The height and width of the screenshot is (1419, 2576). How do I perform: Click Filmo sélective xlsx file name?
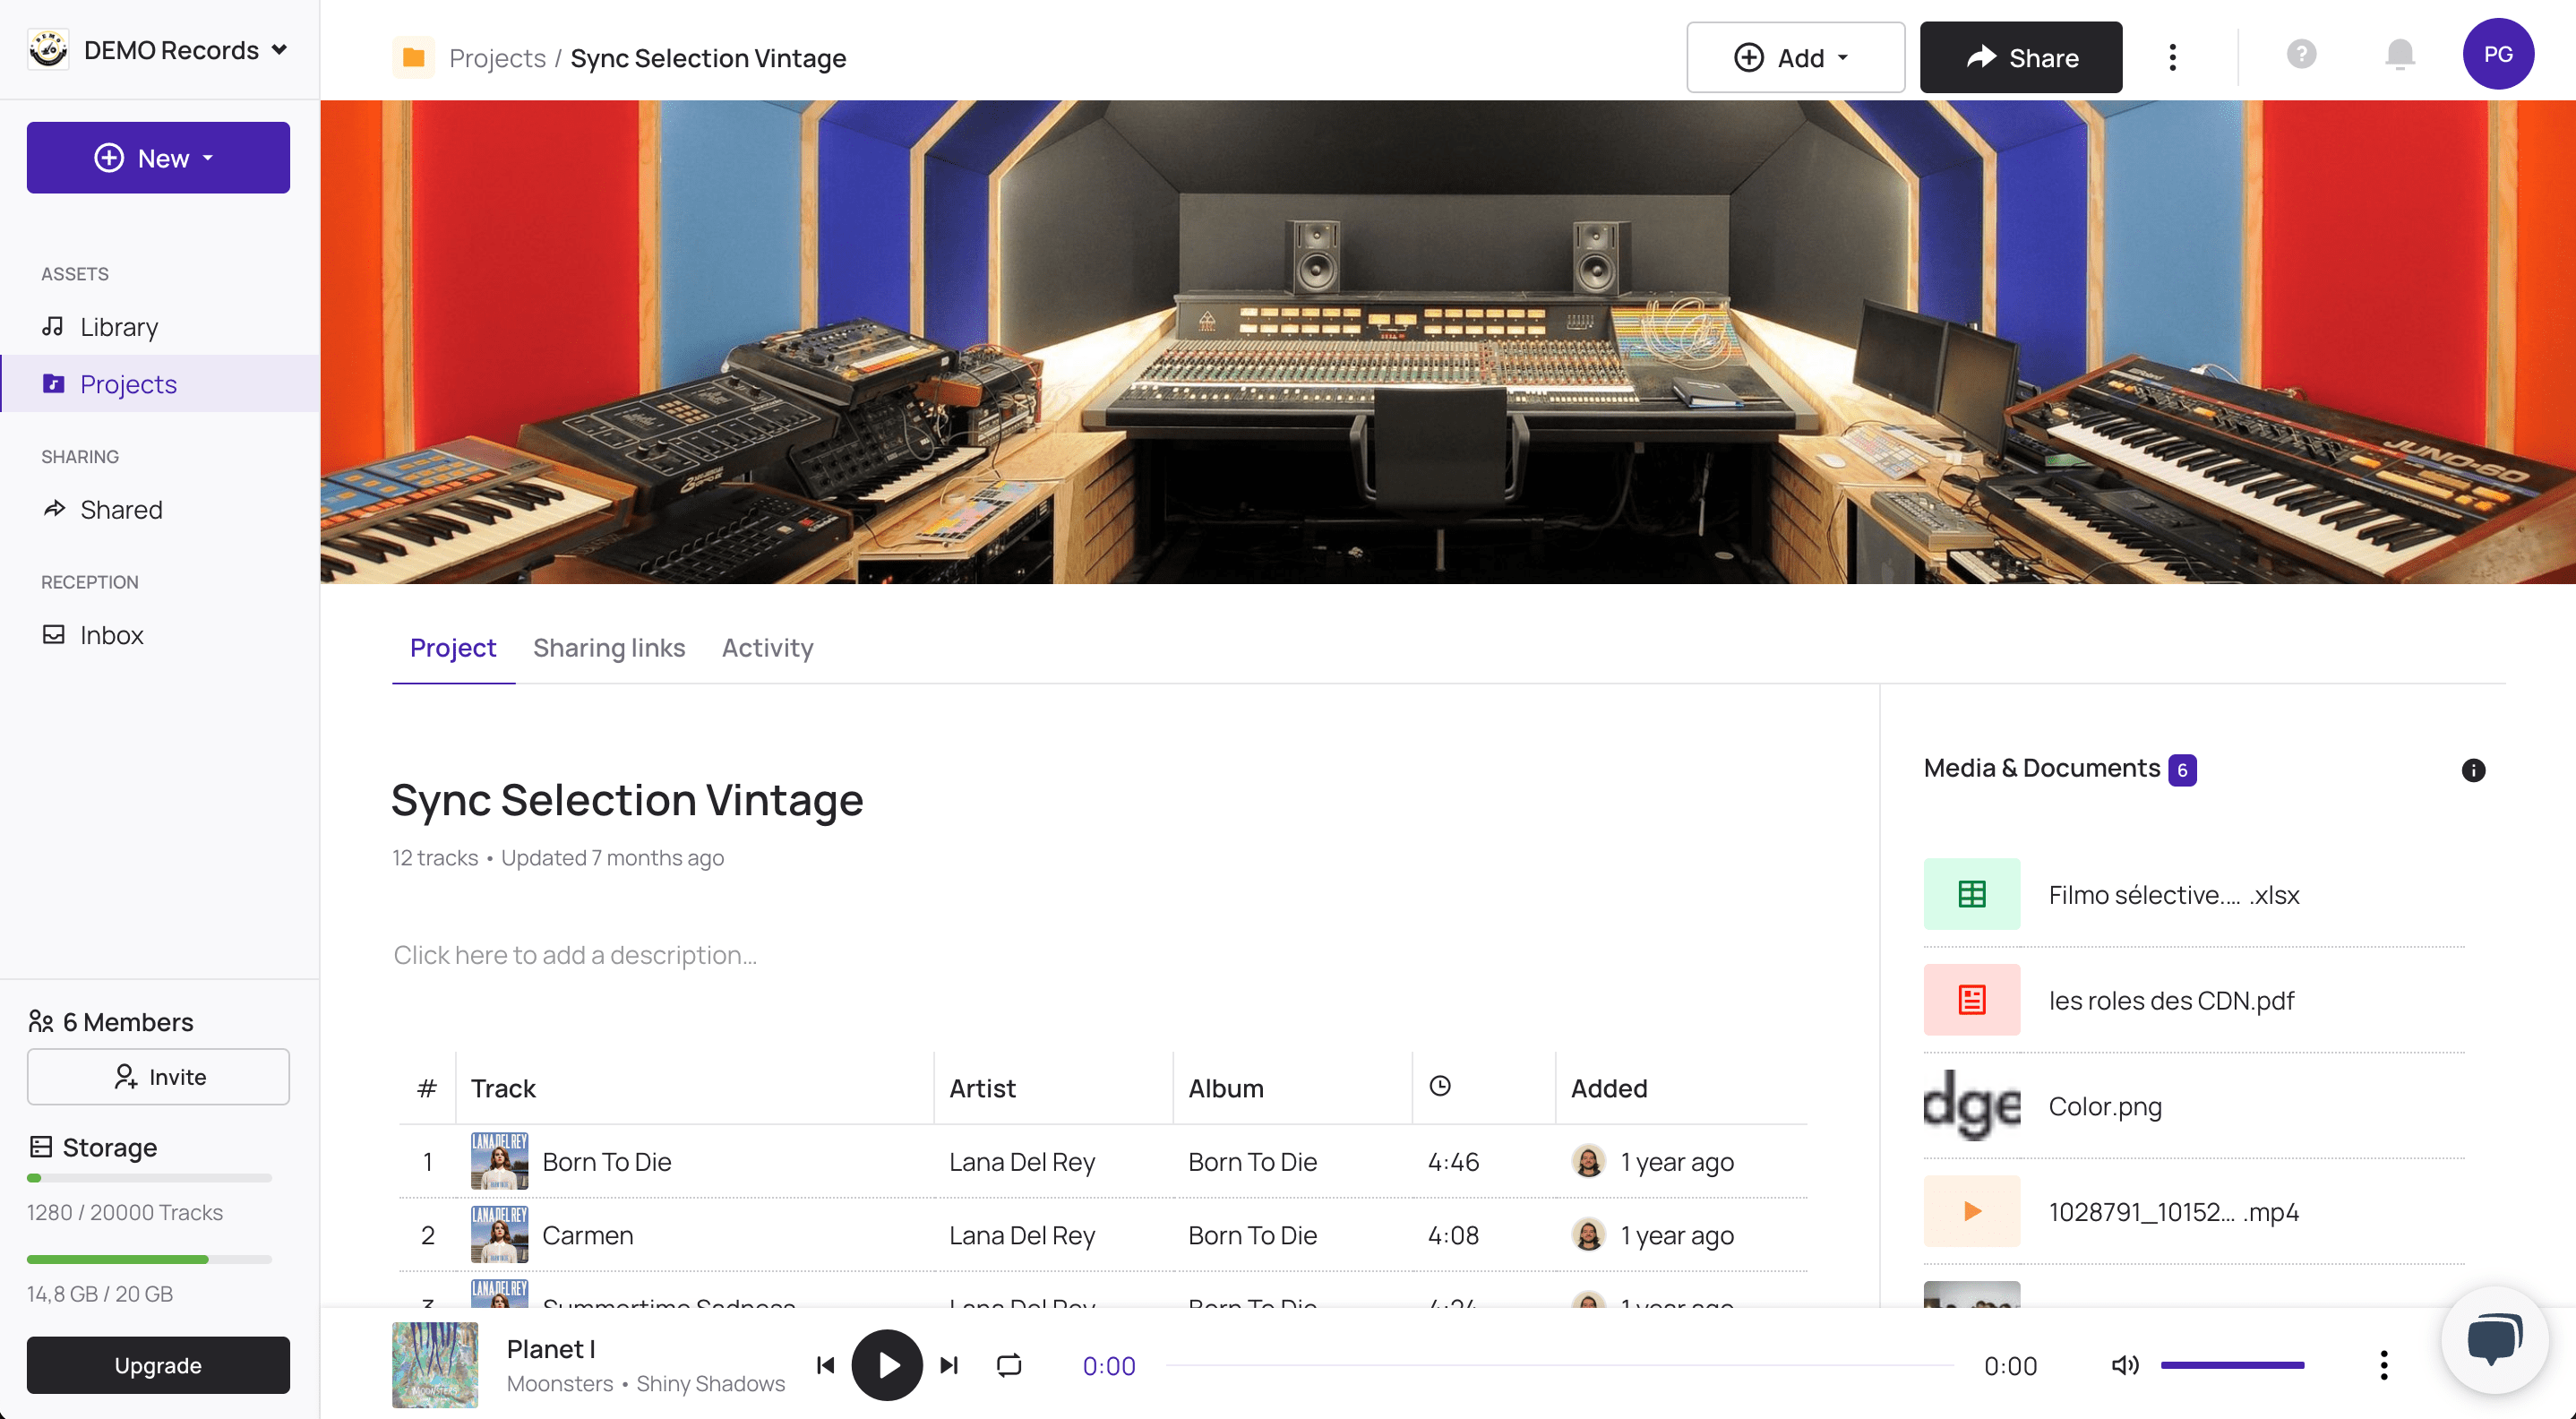pyautogui.click(x=2173, y=895)
